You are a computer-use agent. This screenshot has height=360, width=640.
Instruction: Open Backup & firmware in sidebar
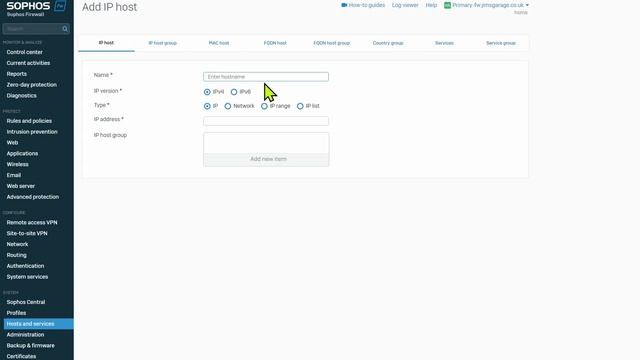(x=30, y=345)
